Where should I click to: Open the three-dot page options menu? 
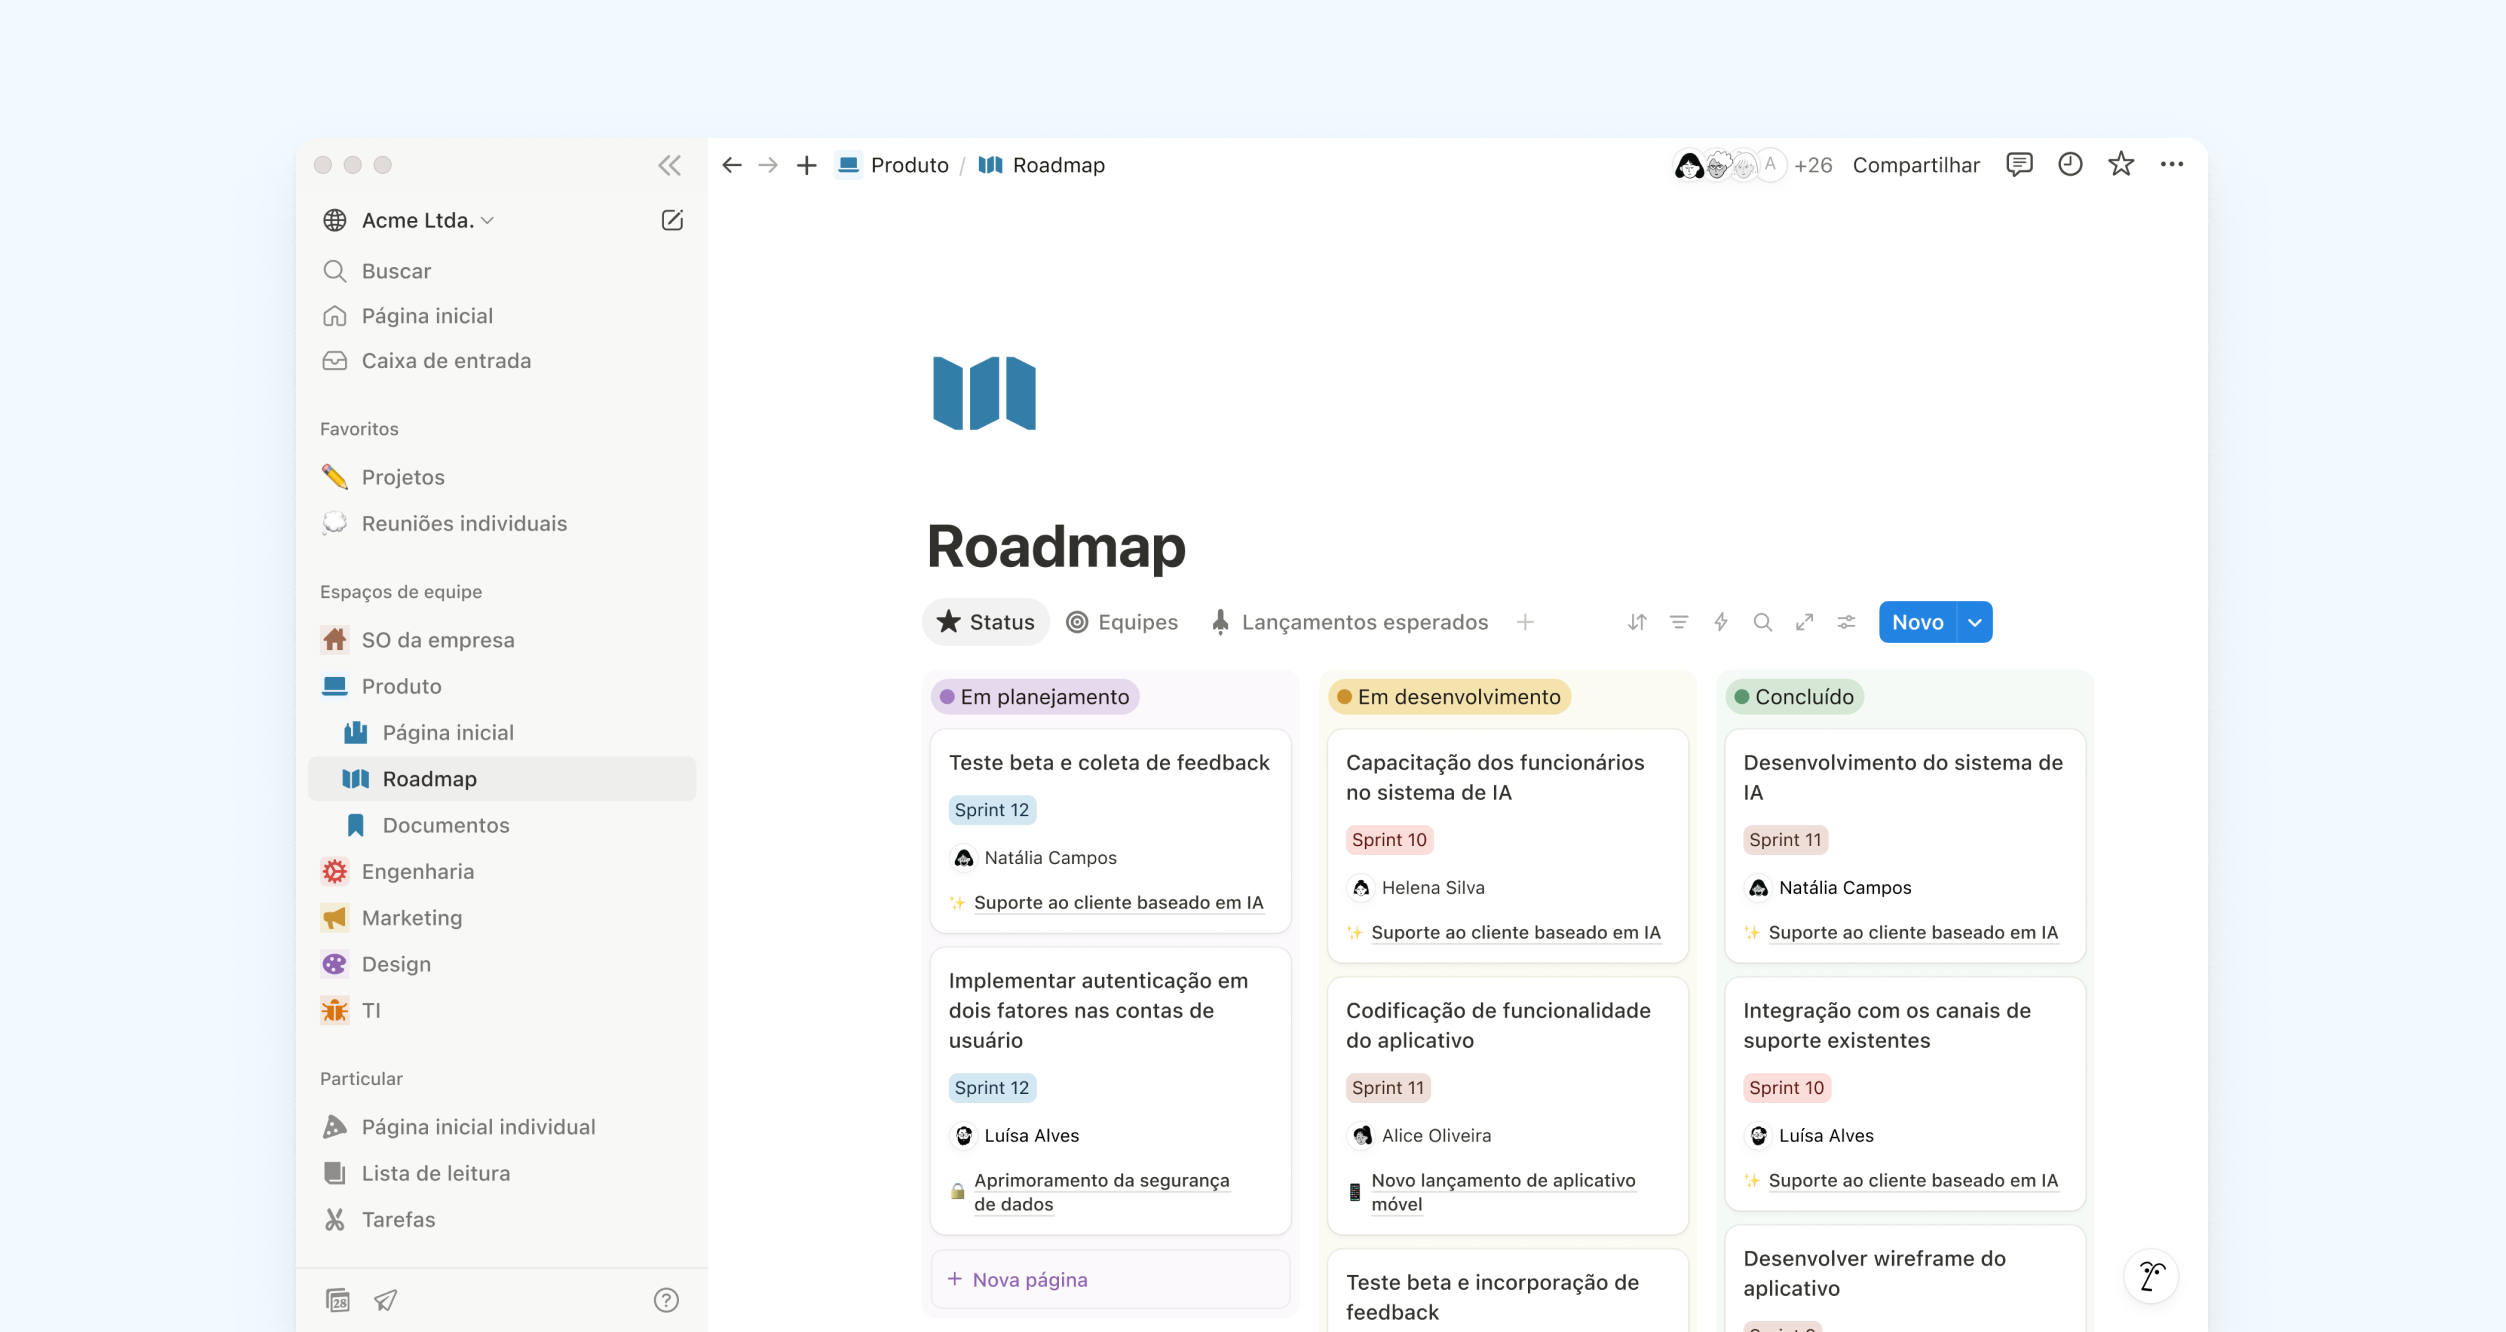pyautogui.click(x=2172, y=165)
